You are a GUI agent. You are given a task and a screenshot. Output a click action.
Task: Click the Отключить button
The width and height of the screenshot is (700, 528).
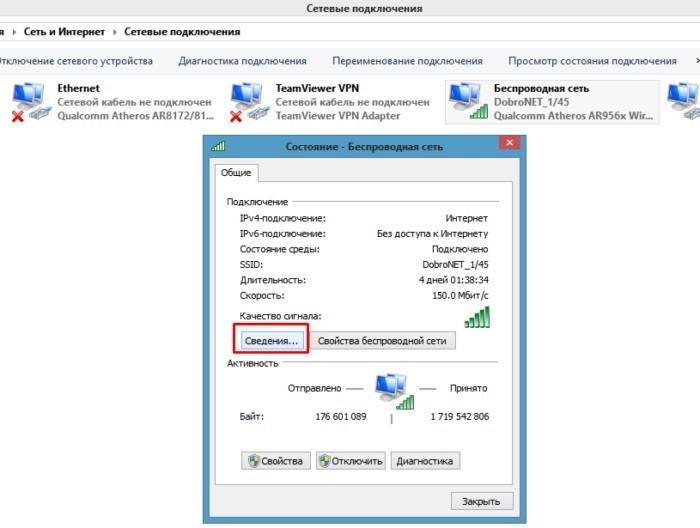[x=351, y=461]
